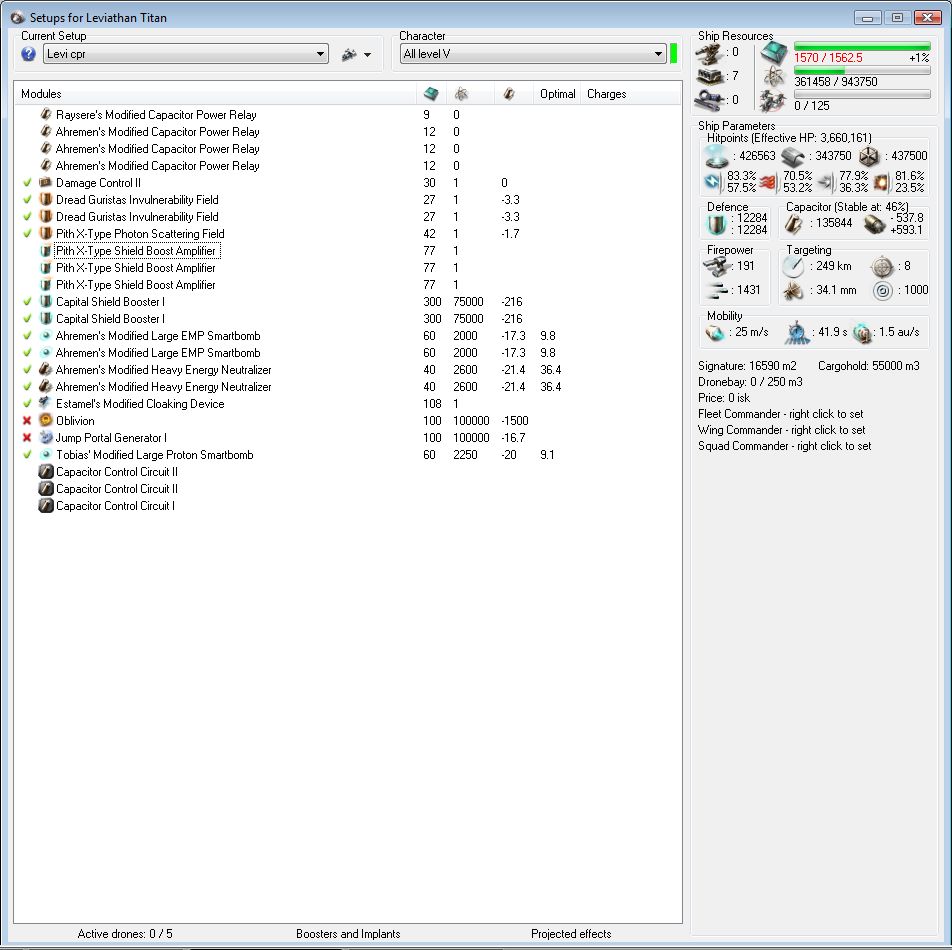The image size is (952, 950).
Task: Click the armor hitpoints icon beside 343750
Action: (x=793, y=157)
